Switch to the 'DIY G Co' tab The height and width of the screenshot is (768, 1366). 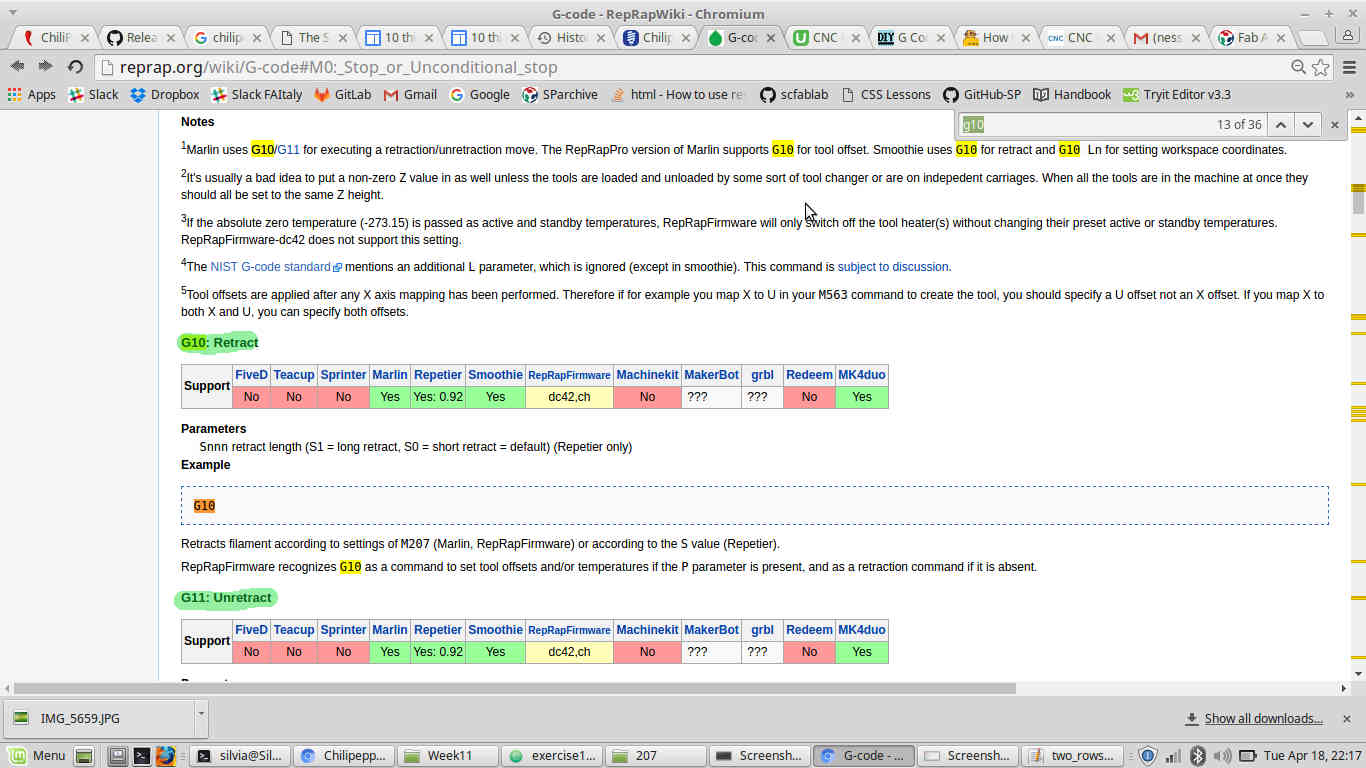pos(911,38)
